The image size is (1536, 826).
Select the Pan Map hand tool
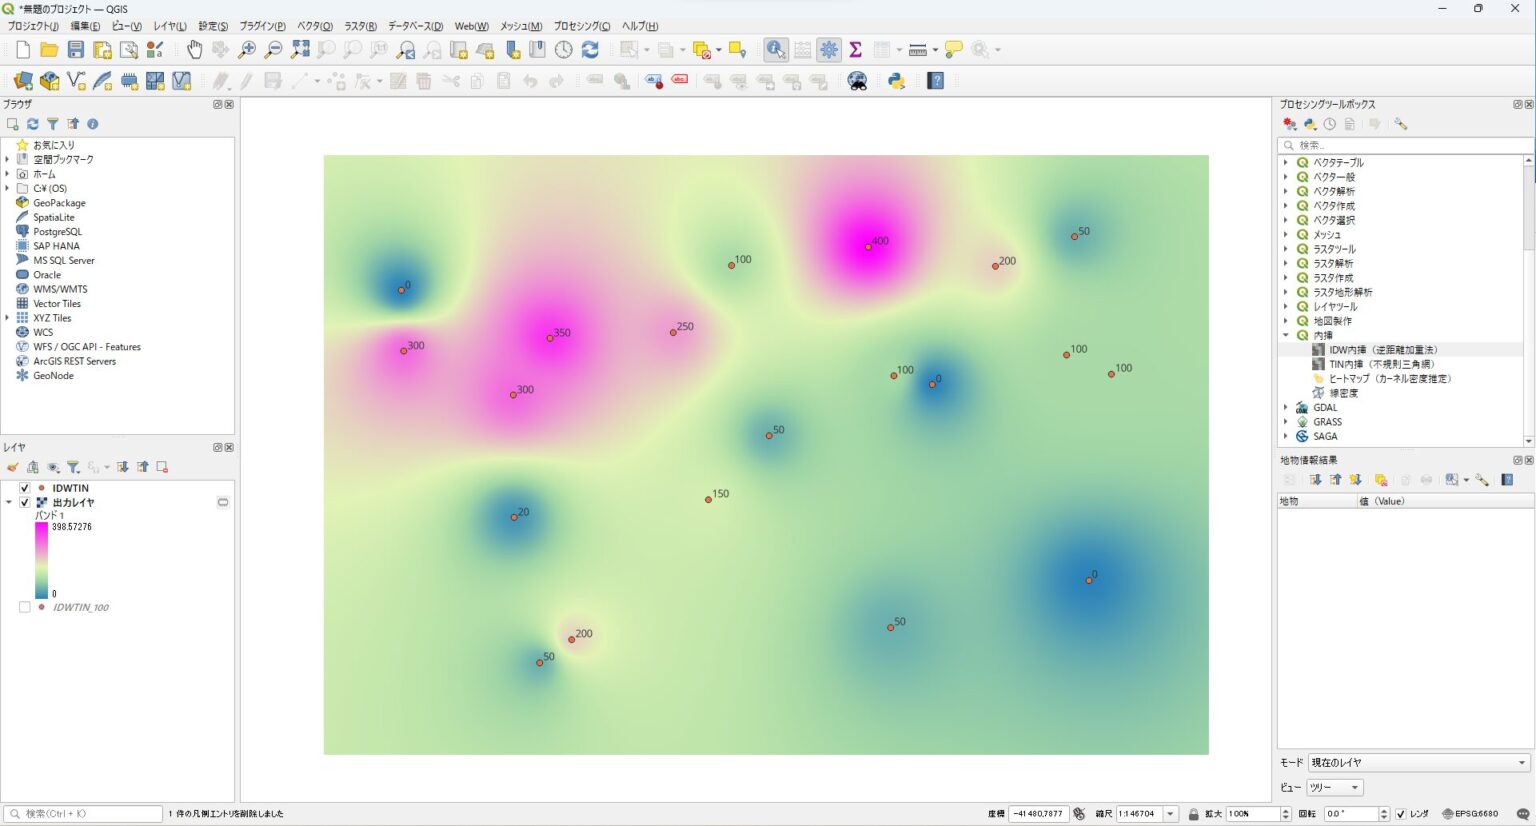coord(194,50)
